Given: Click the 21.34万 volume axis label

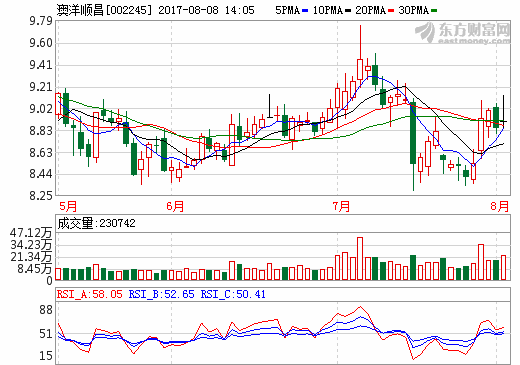Looking at the screenshot, I should point(31,257).
